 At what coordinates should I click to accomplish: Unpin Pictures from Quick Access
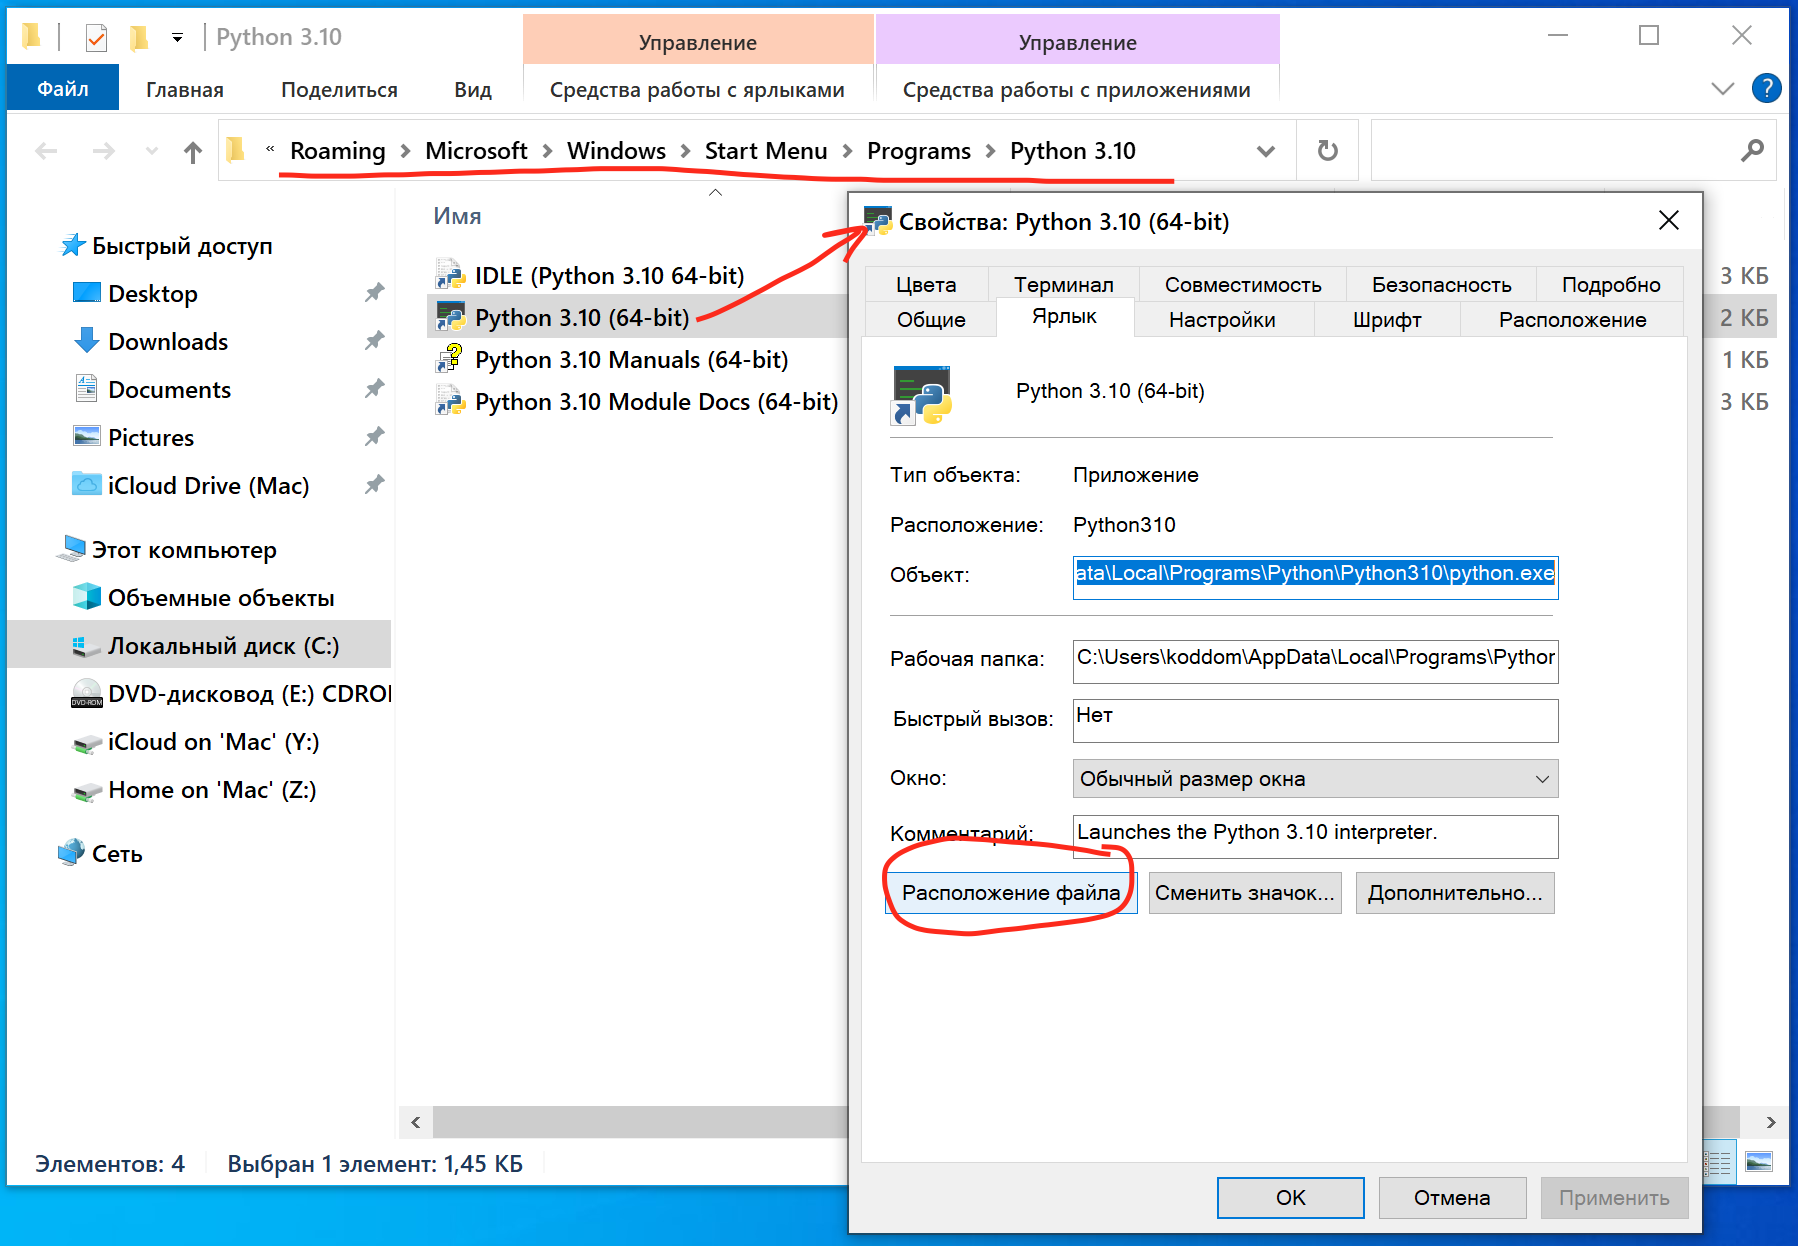click(375, 436)
